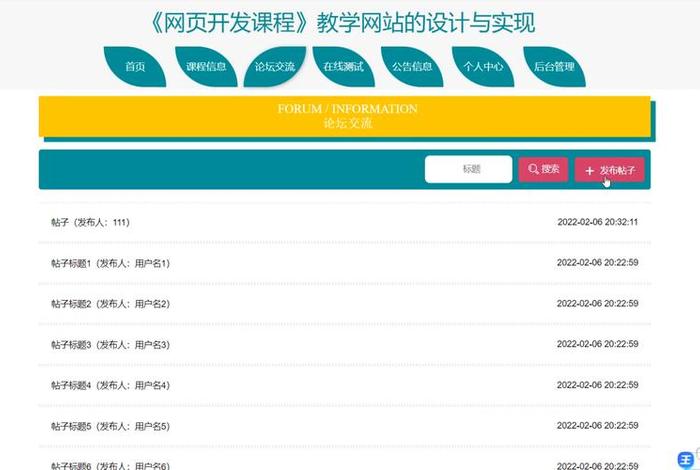Click the timestamp on 帖子标题3 row
Screen dimensions: 700x470
(597, 344)
